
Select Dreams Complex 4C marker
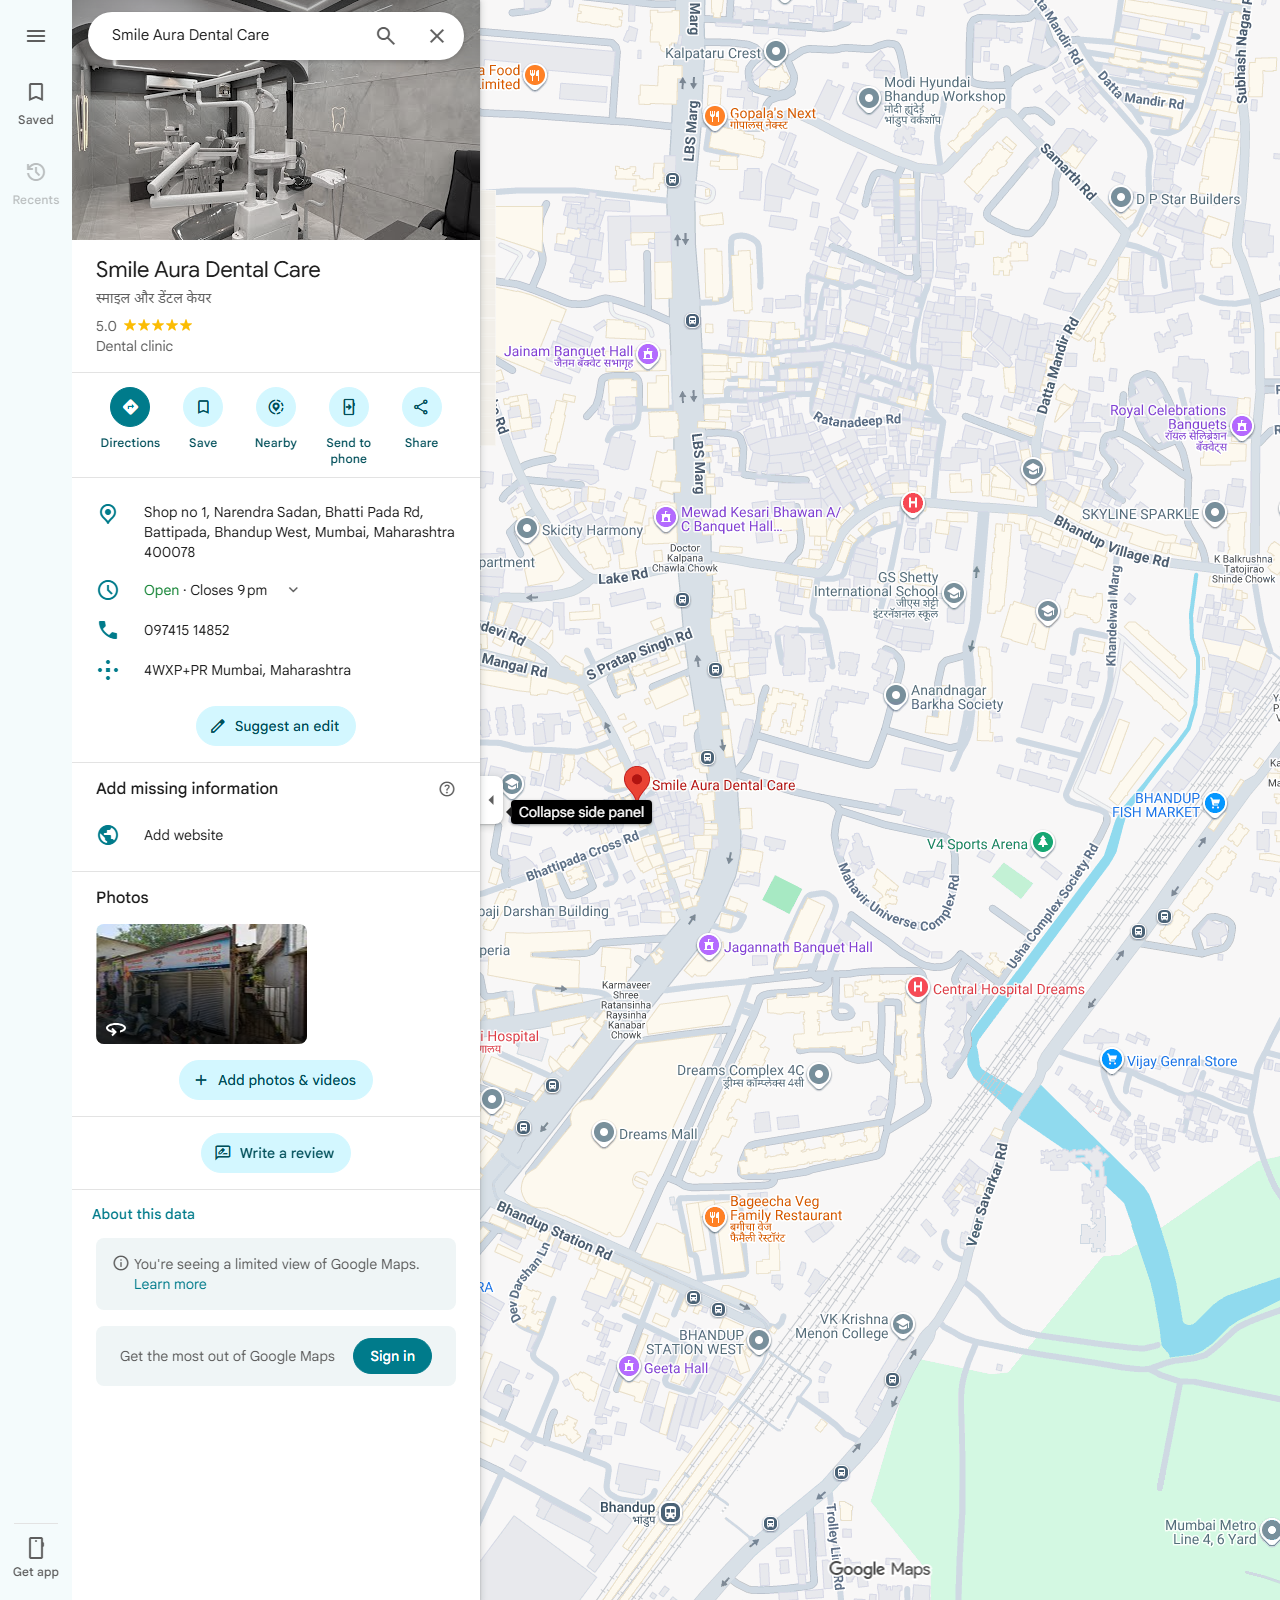click(x=819, y=1074)
